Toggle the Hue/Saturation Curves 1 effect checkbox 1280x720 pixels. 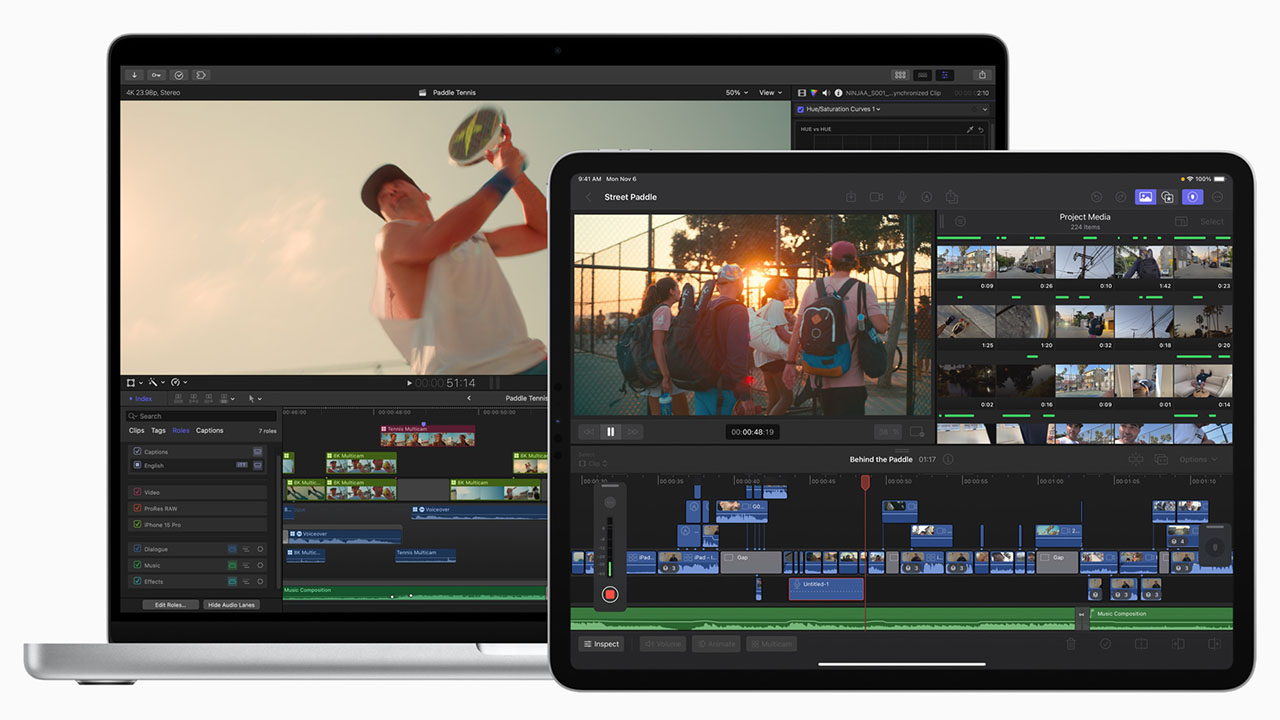click(x=800, y=109)
